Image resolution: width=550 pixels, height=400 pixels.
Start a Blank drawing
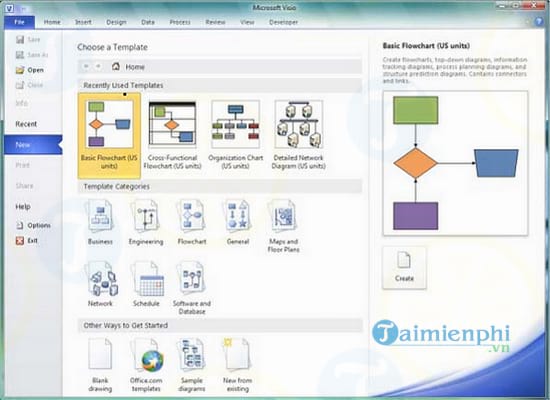click(x=100, y=365)
